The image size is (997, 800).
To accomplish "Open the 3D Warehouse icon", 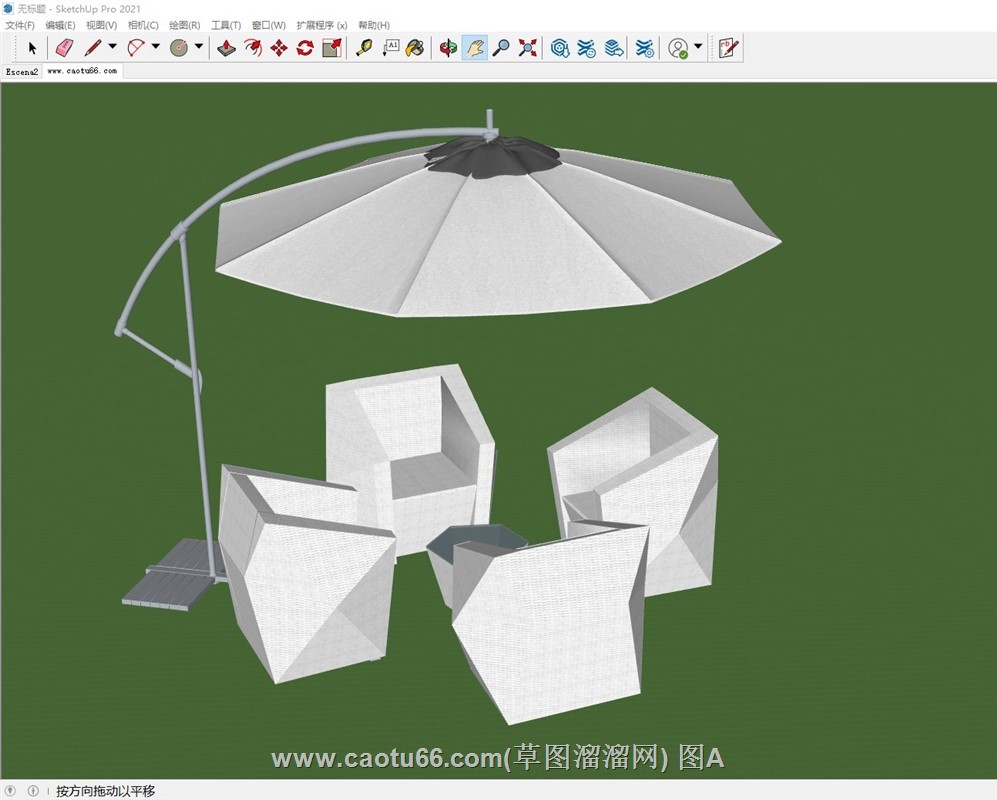I will pos(560,48).
